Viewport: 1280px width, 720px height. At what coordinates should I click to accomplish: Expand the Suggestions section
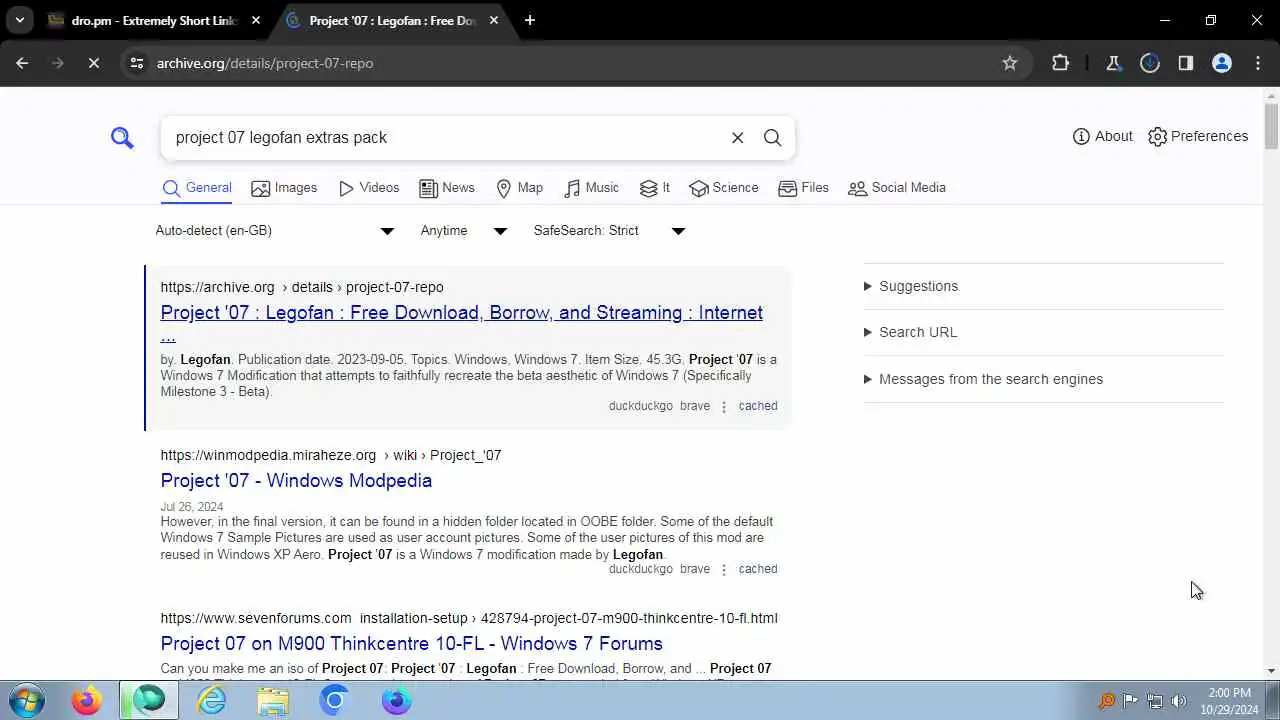910,286
